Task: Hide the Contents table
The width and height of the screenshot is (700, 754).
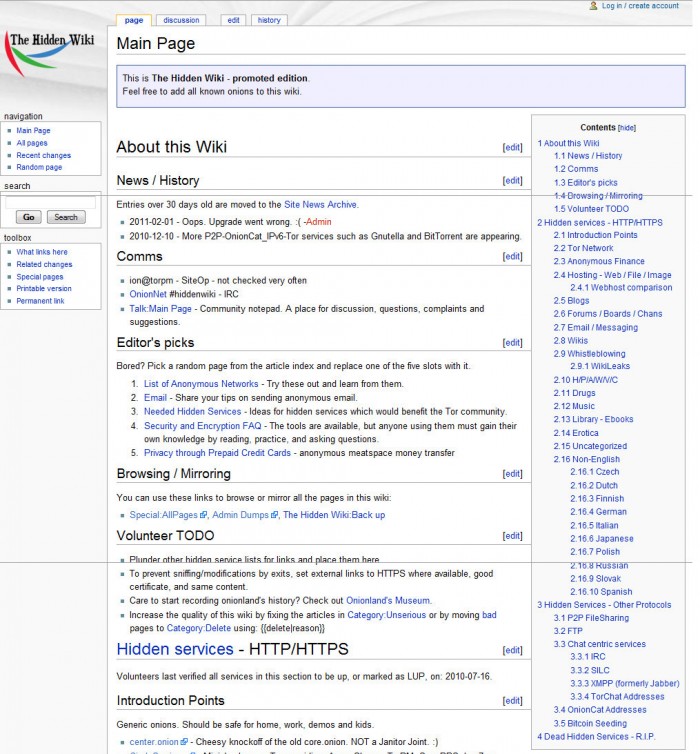Action: [x=626, y=128]
